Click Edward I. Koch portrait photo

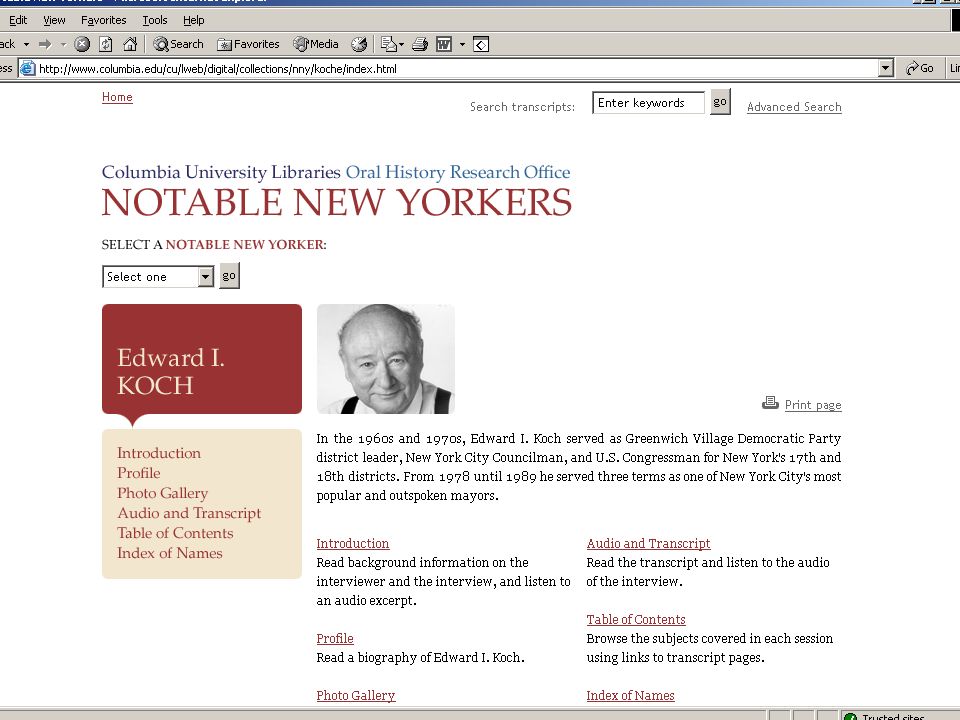(386, 359)
